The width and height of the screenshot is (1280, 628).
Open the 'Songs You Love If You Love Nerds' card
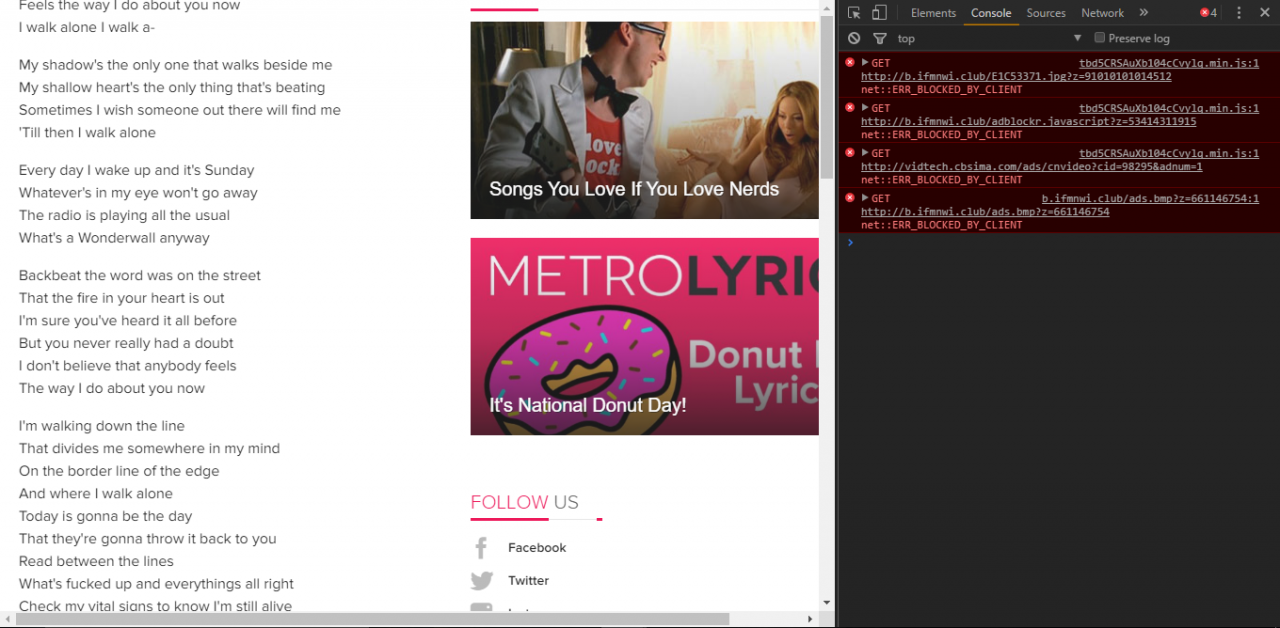[644, 120]
